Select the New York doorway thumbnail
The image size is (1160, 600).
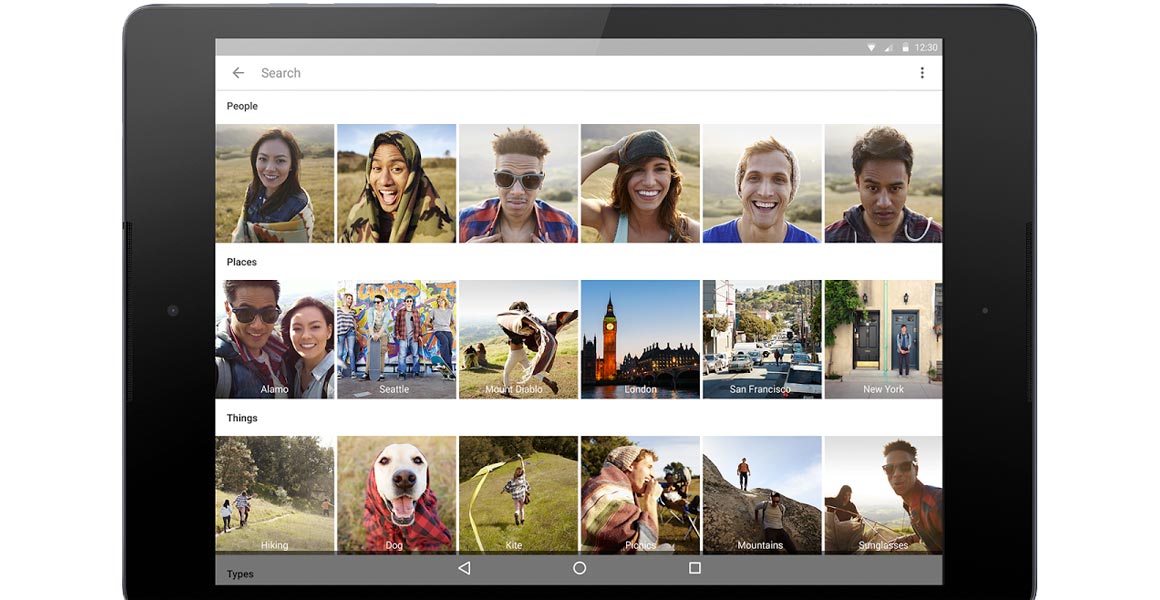[883, 339]
